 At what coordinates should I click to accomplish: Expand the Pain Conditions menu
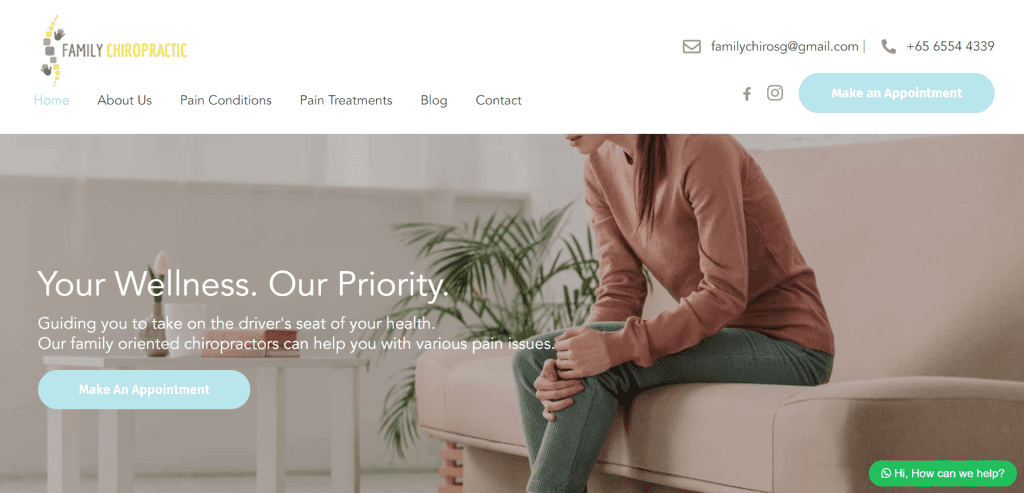(x=226, y=100)
